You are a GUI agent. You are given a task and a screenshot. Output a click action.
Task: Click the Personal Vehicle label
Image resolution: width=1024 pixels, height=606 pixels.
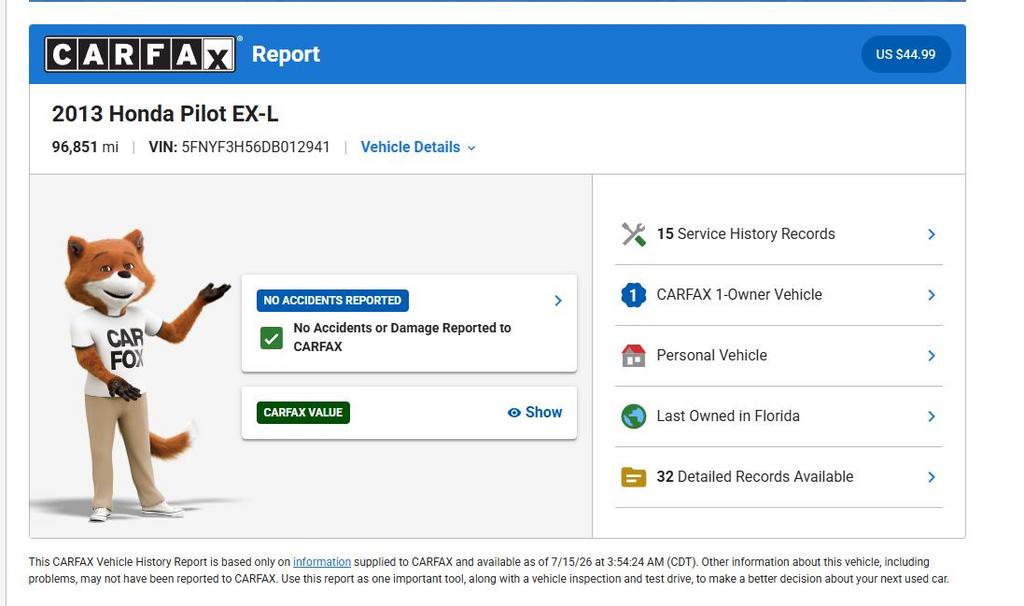coord(712,355)
